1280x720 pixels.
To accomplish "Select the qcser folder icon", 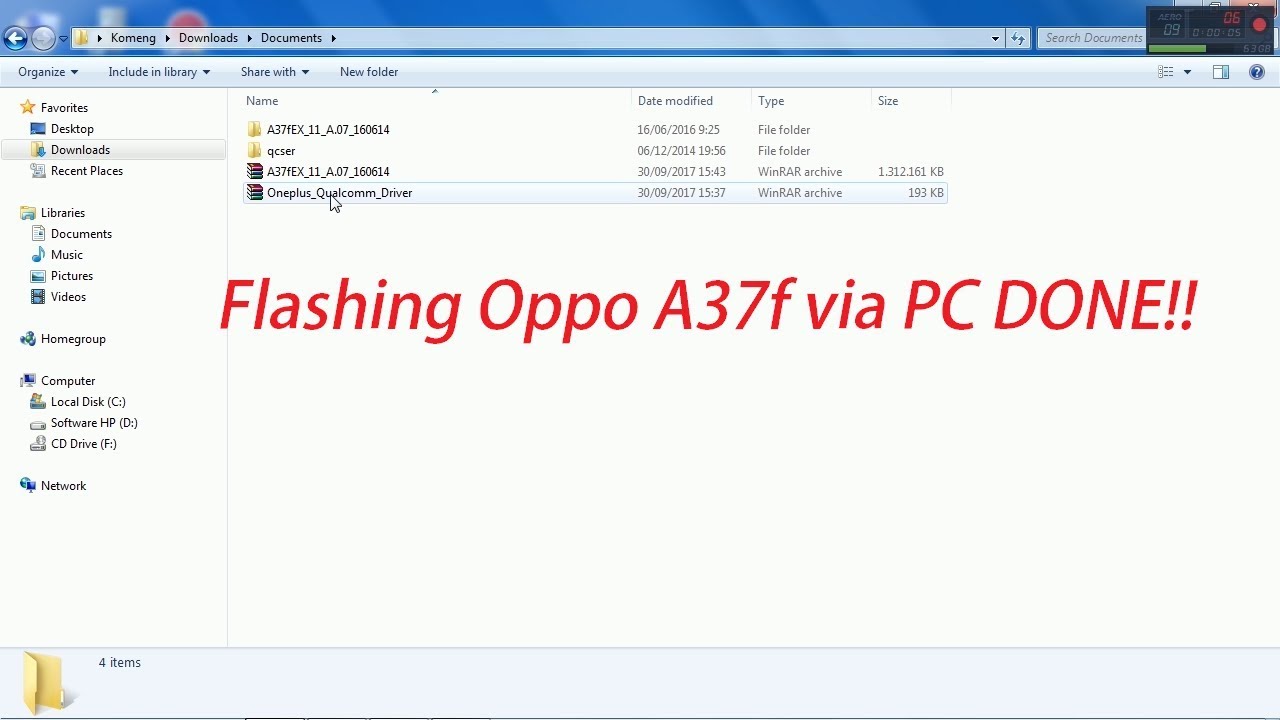I will (x=254, y=151).
